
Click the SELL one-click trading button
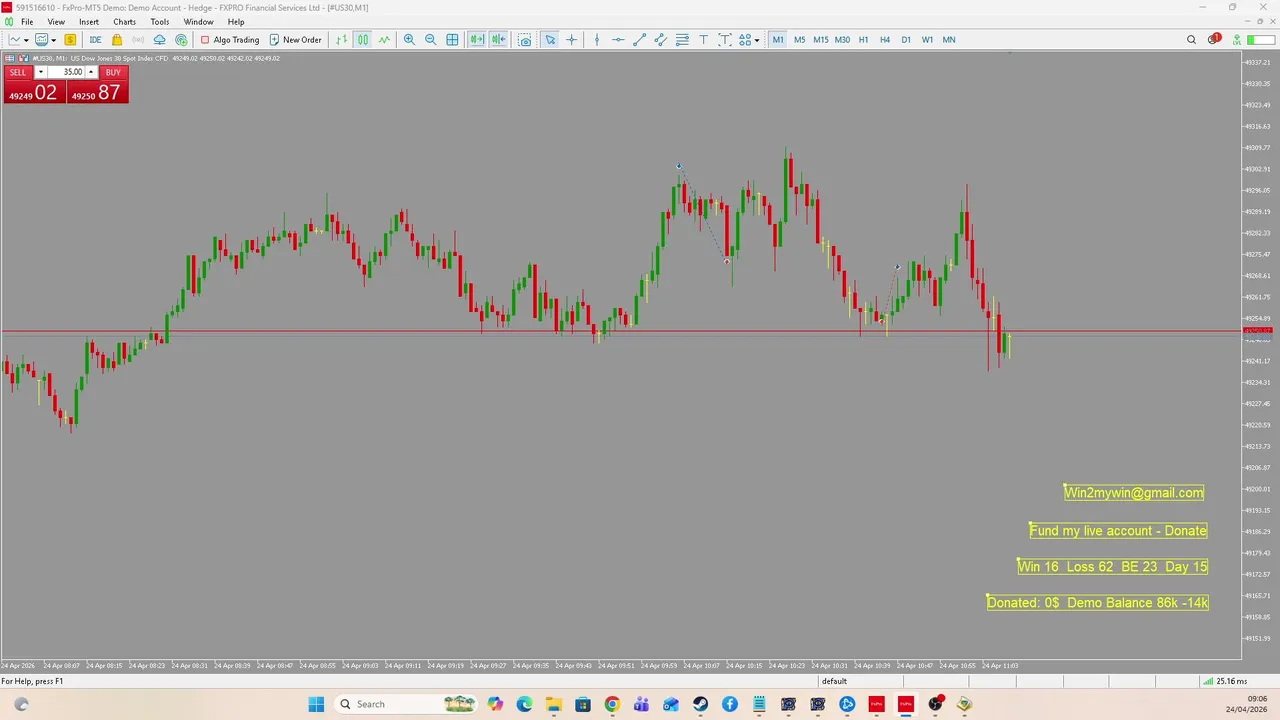pyautogui.click(x=18, y=72)
